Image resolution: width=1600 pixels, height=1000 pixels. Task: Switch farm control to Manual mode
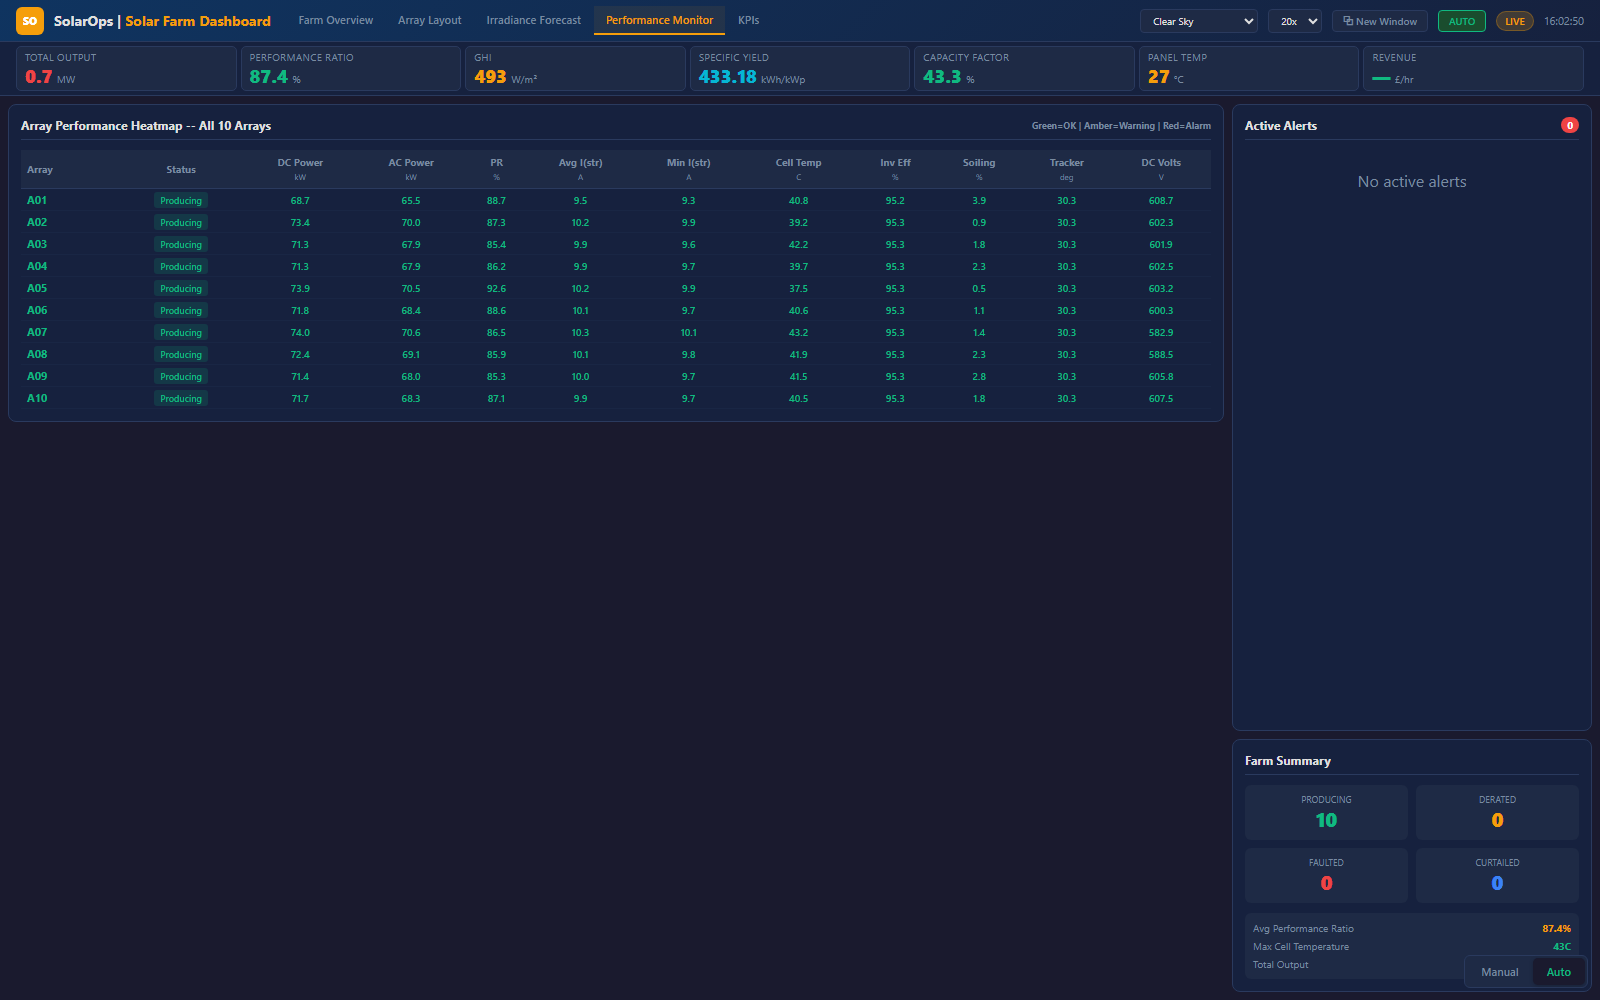pyautogui.click(x=1499, y=971)
